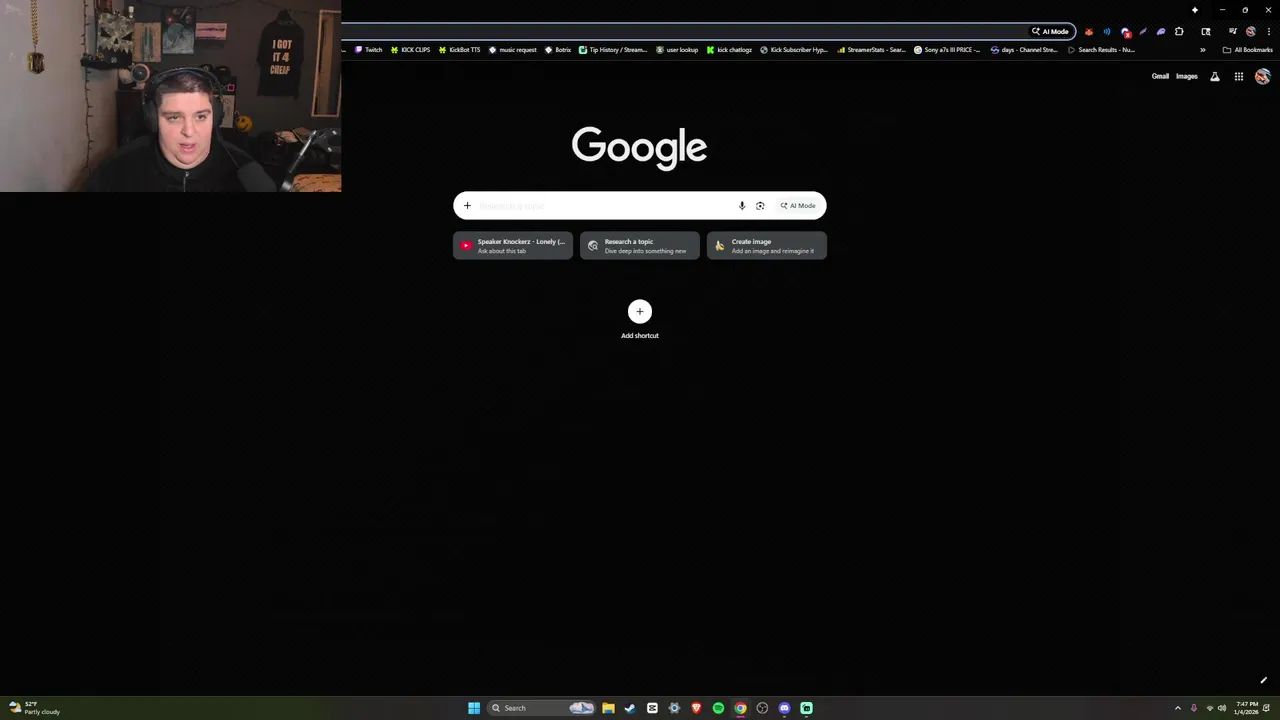Select the Speaker Knockerz tab suggestion chip
Image resolution: width=1280 pixels, height=720 pixels.
tap(513, 246)
